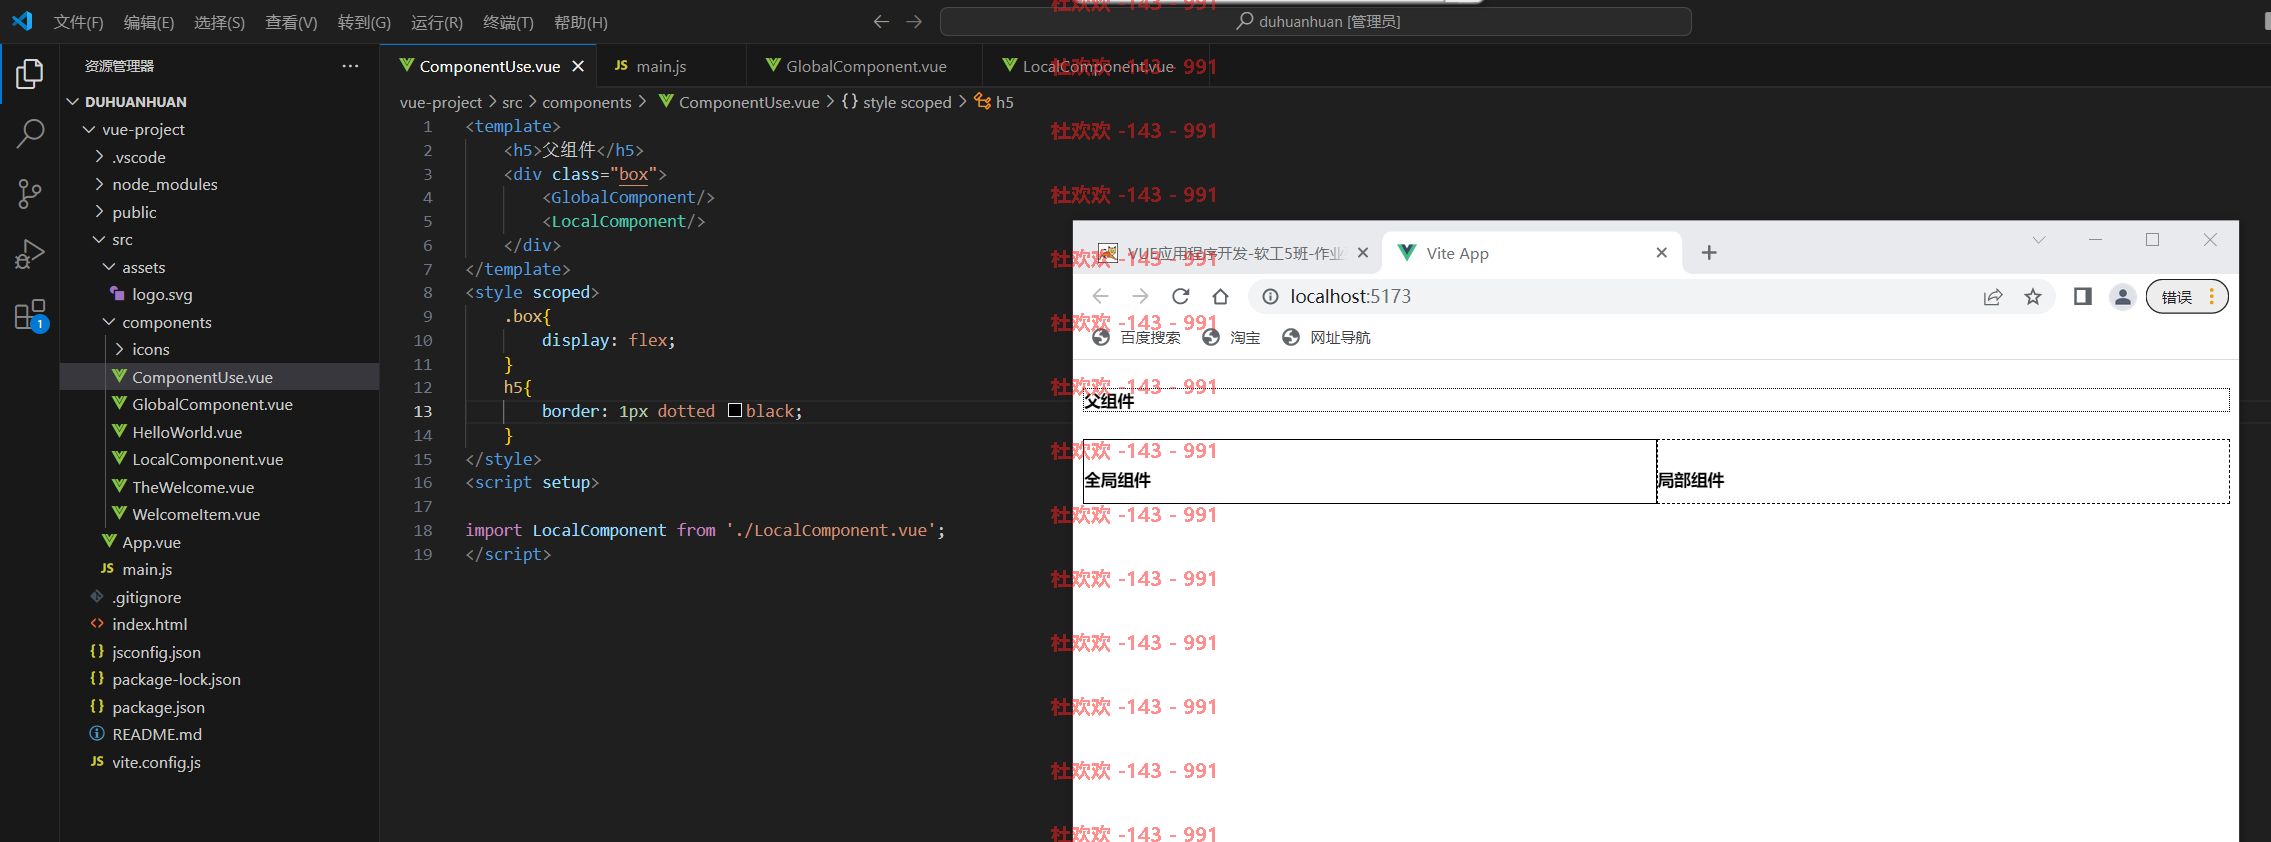Open the Search view in activity bar
The image size is (2271, 842).
tap(30, 133)
